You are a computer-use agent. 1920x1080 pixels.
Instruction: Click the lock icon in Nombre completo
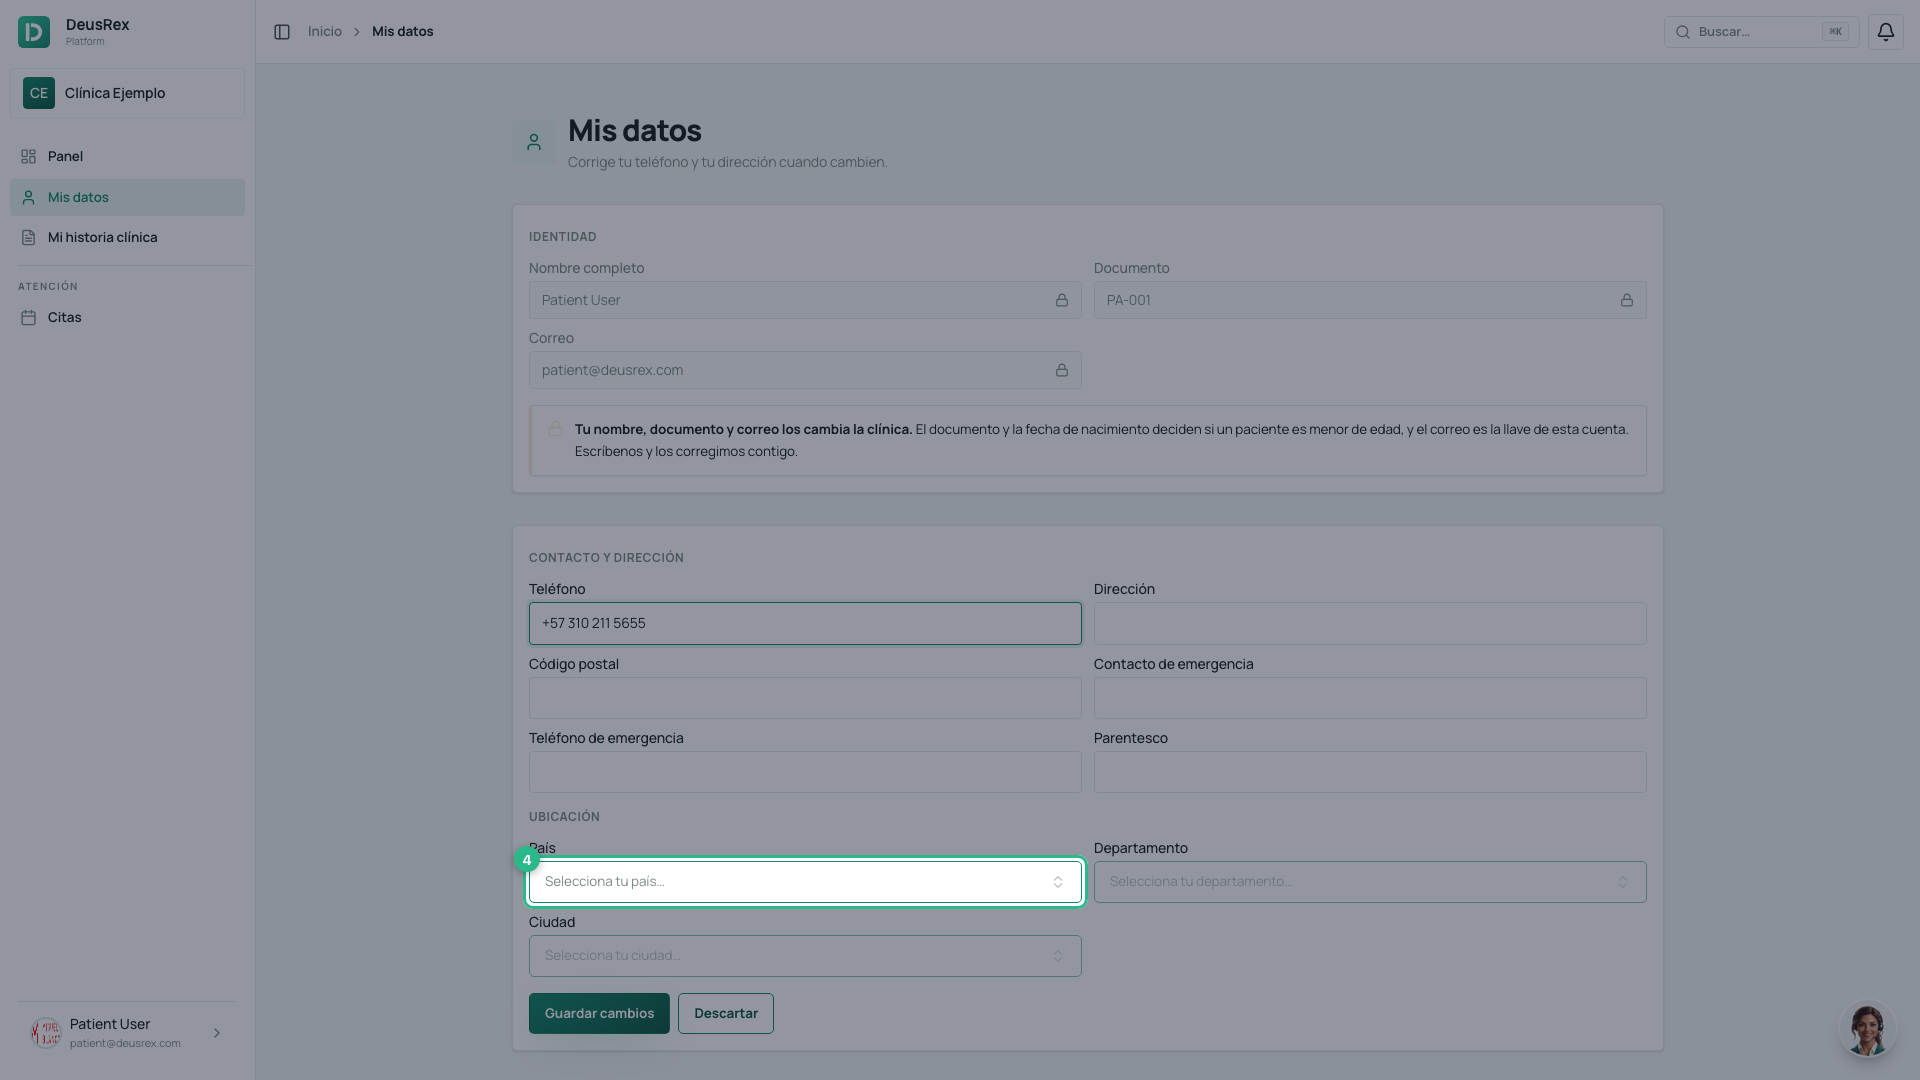point(1061,300)
